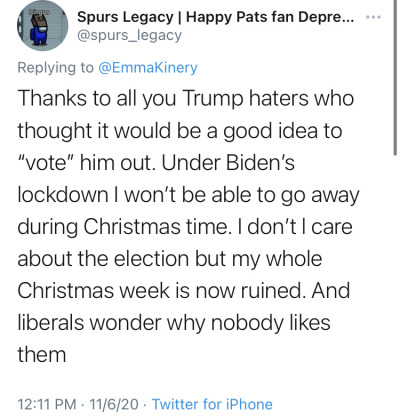Screen dimensions: 400x419
Task: Click the scrollbar on the right edge
Action: coord(395,77)
